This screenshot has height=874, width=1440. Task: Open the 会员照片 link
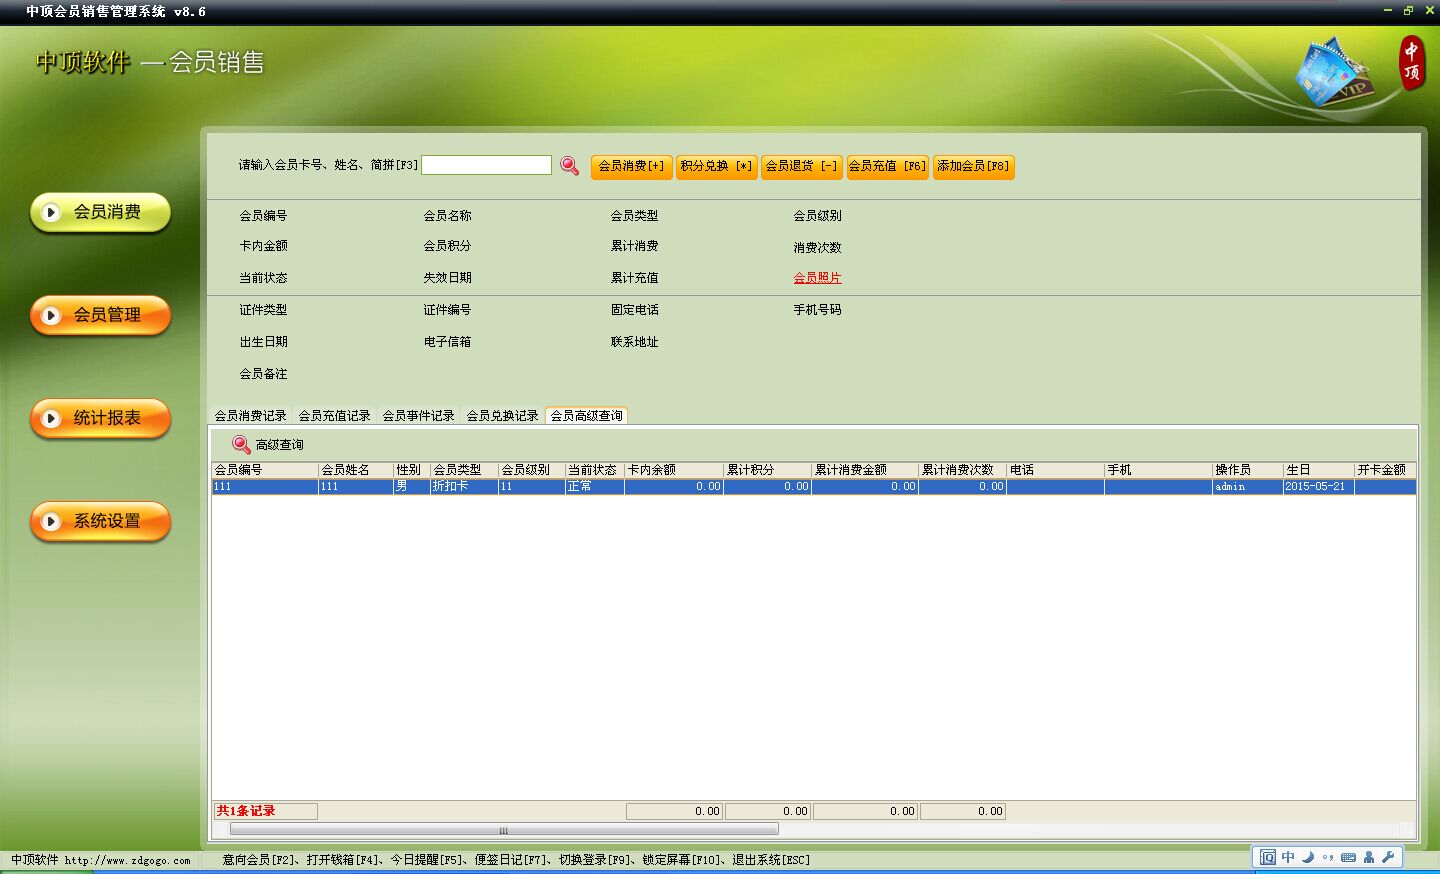click(x=817, y=278)
